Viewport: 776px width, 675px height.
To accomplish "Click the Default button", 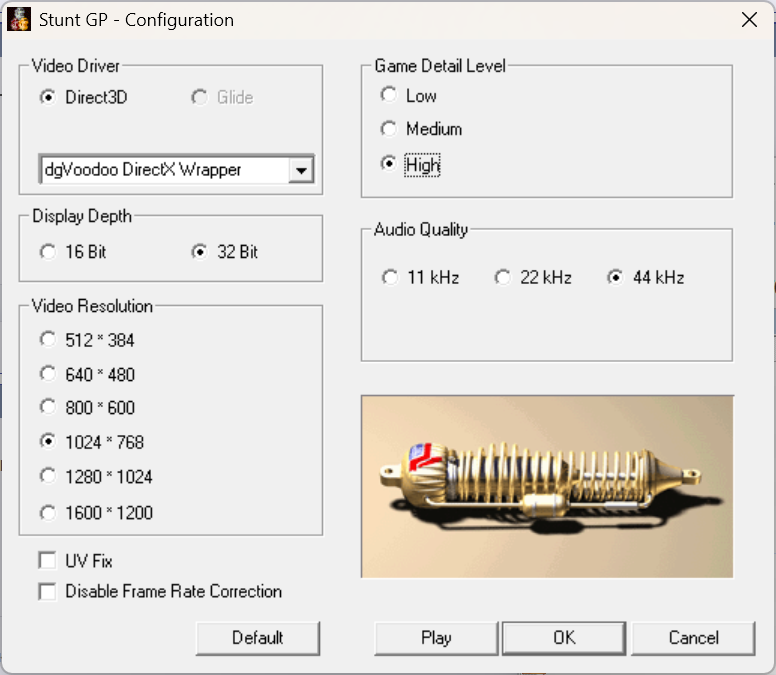I will pyautogui.click(x=258, y=638).
